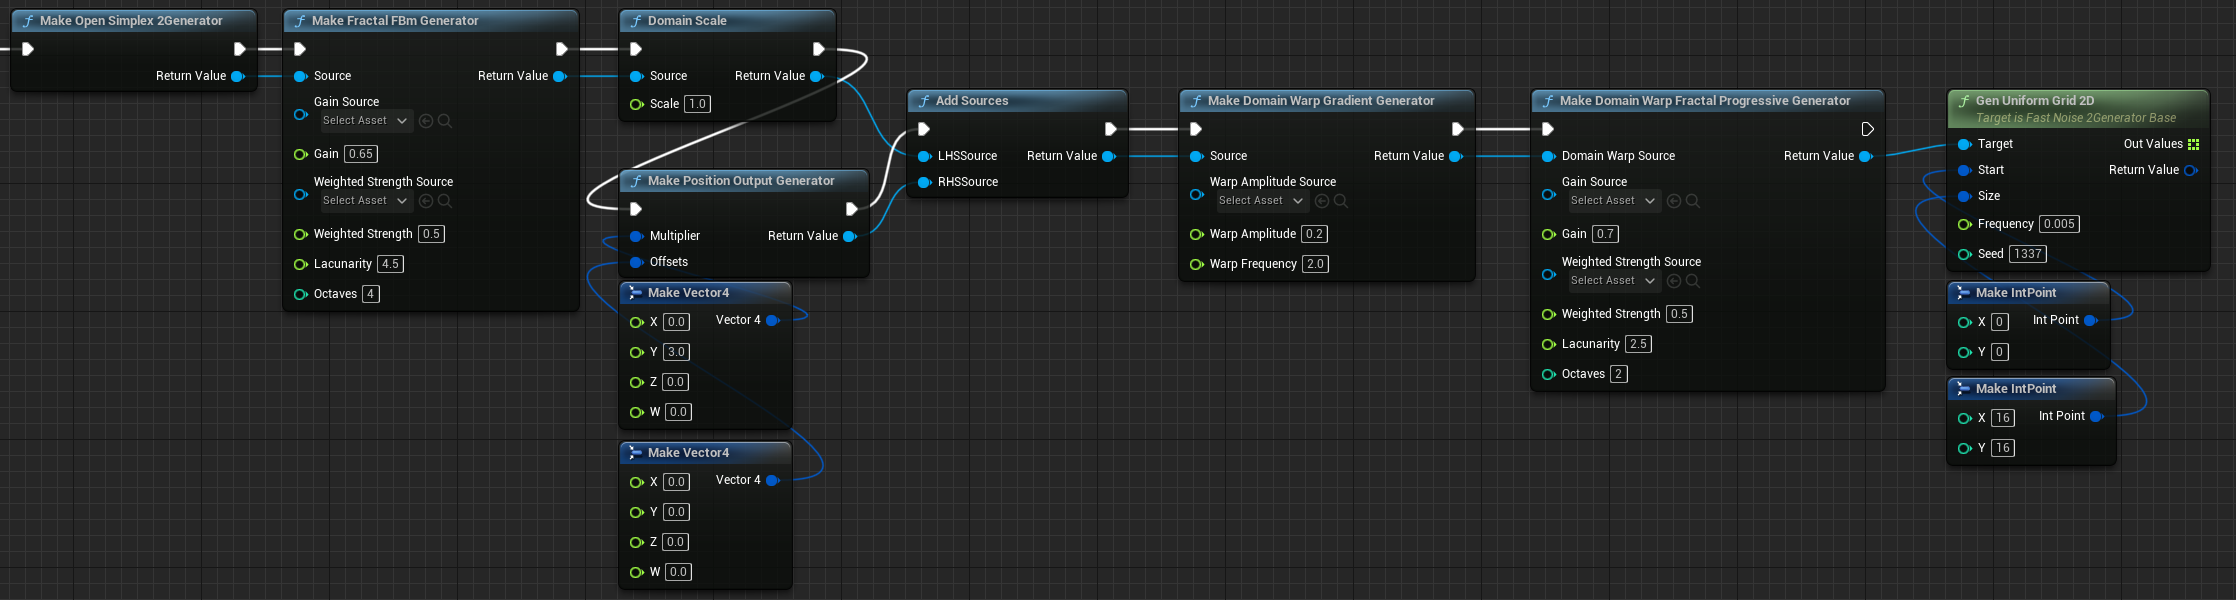The width and height of the screenshot is (2236, 600).
Task: Click the LHSSource pin on Add Sources
Action: [924, 156]
